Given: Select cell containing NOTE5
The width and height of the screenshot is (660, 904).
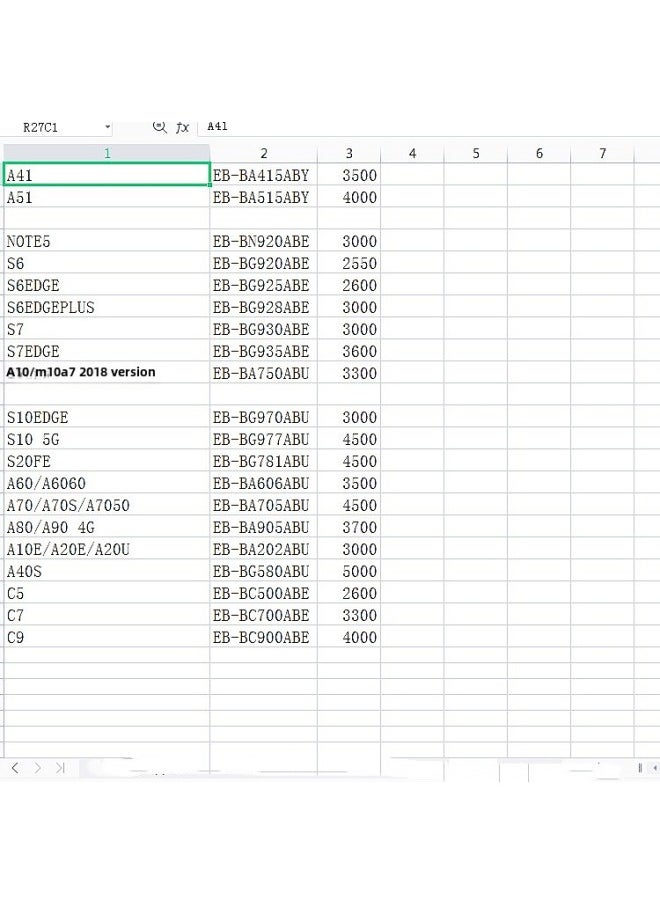Looking at the screenshot, I should click(x=107, y=241).
